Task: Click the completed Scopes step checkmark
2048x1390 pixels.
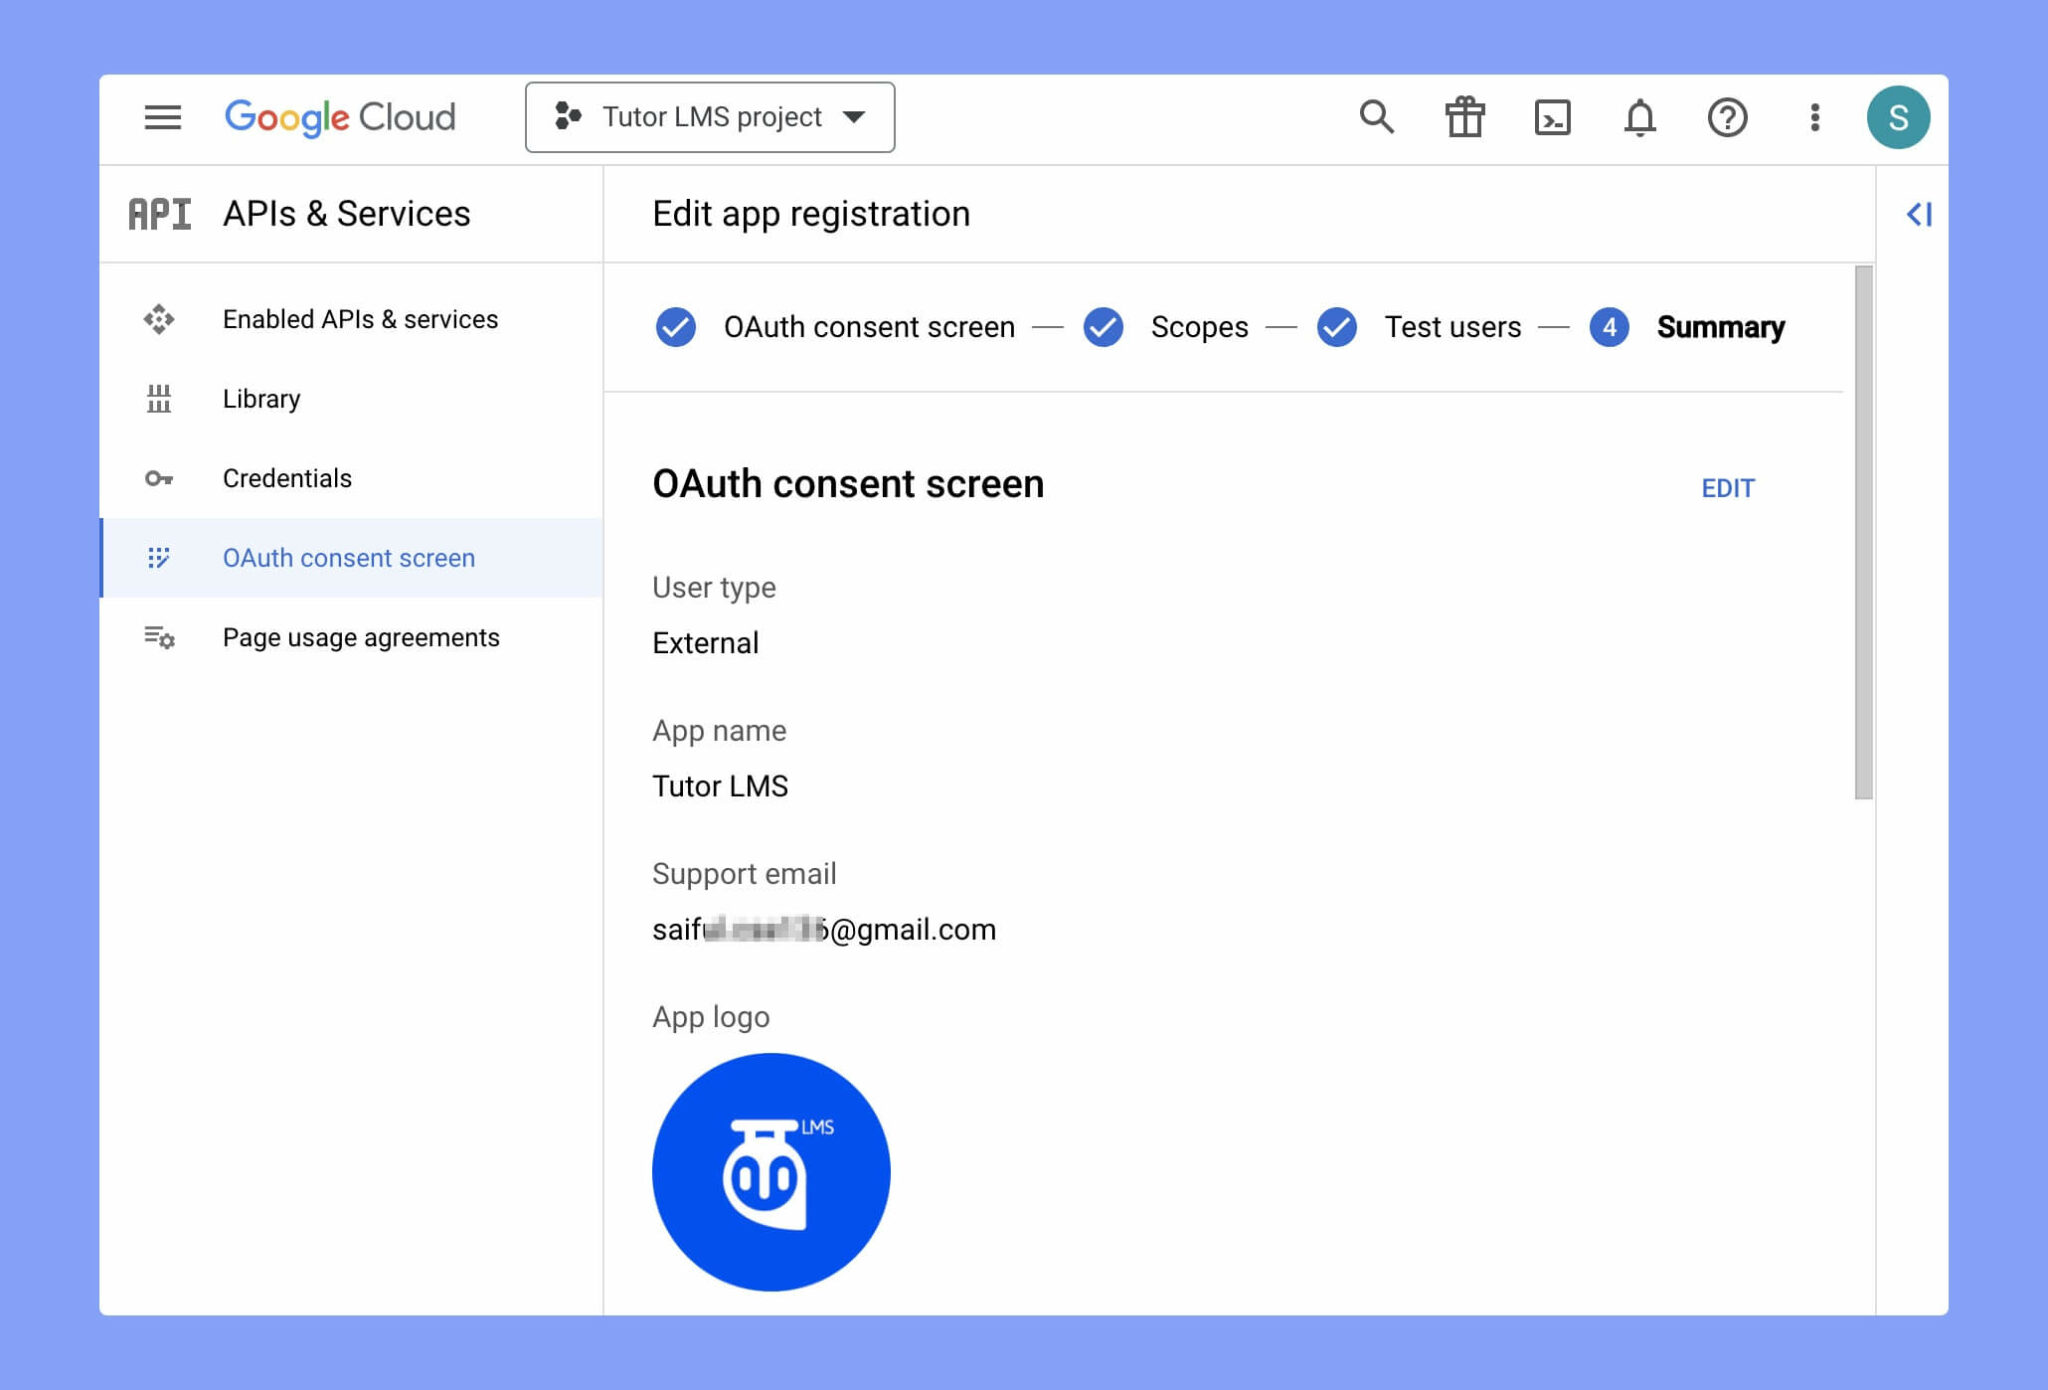Action: [x=1102, y=327]
